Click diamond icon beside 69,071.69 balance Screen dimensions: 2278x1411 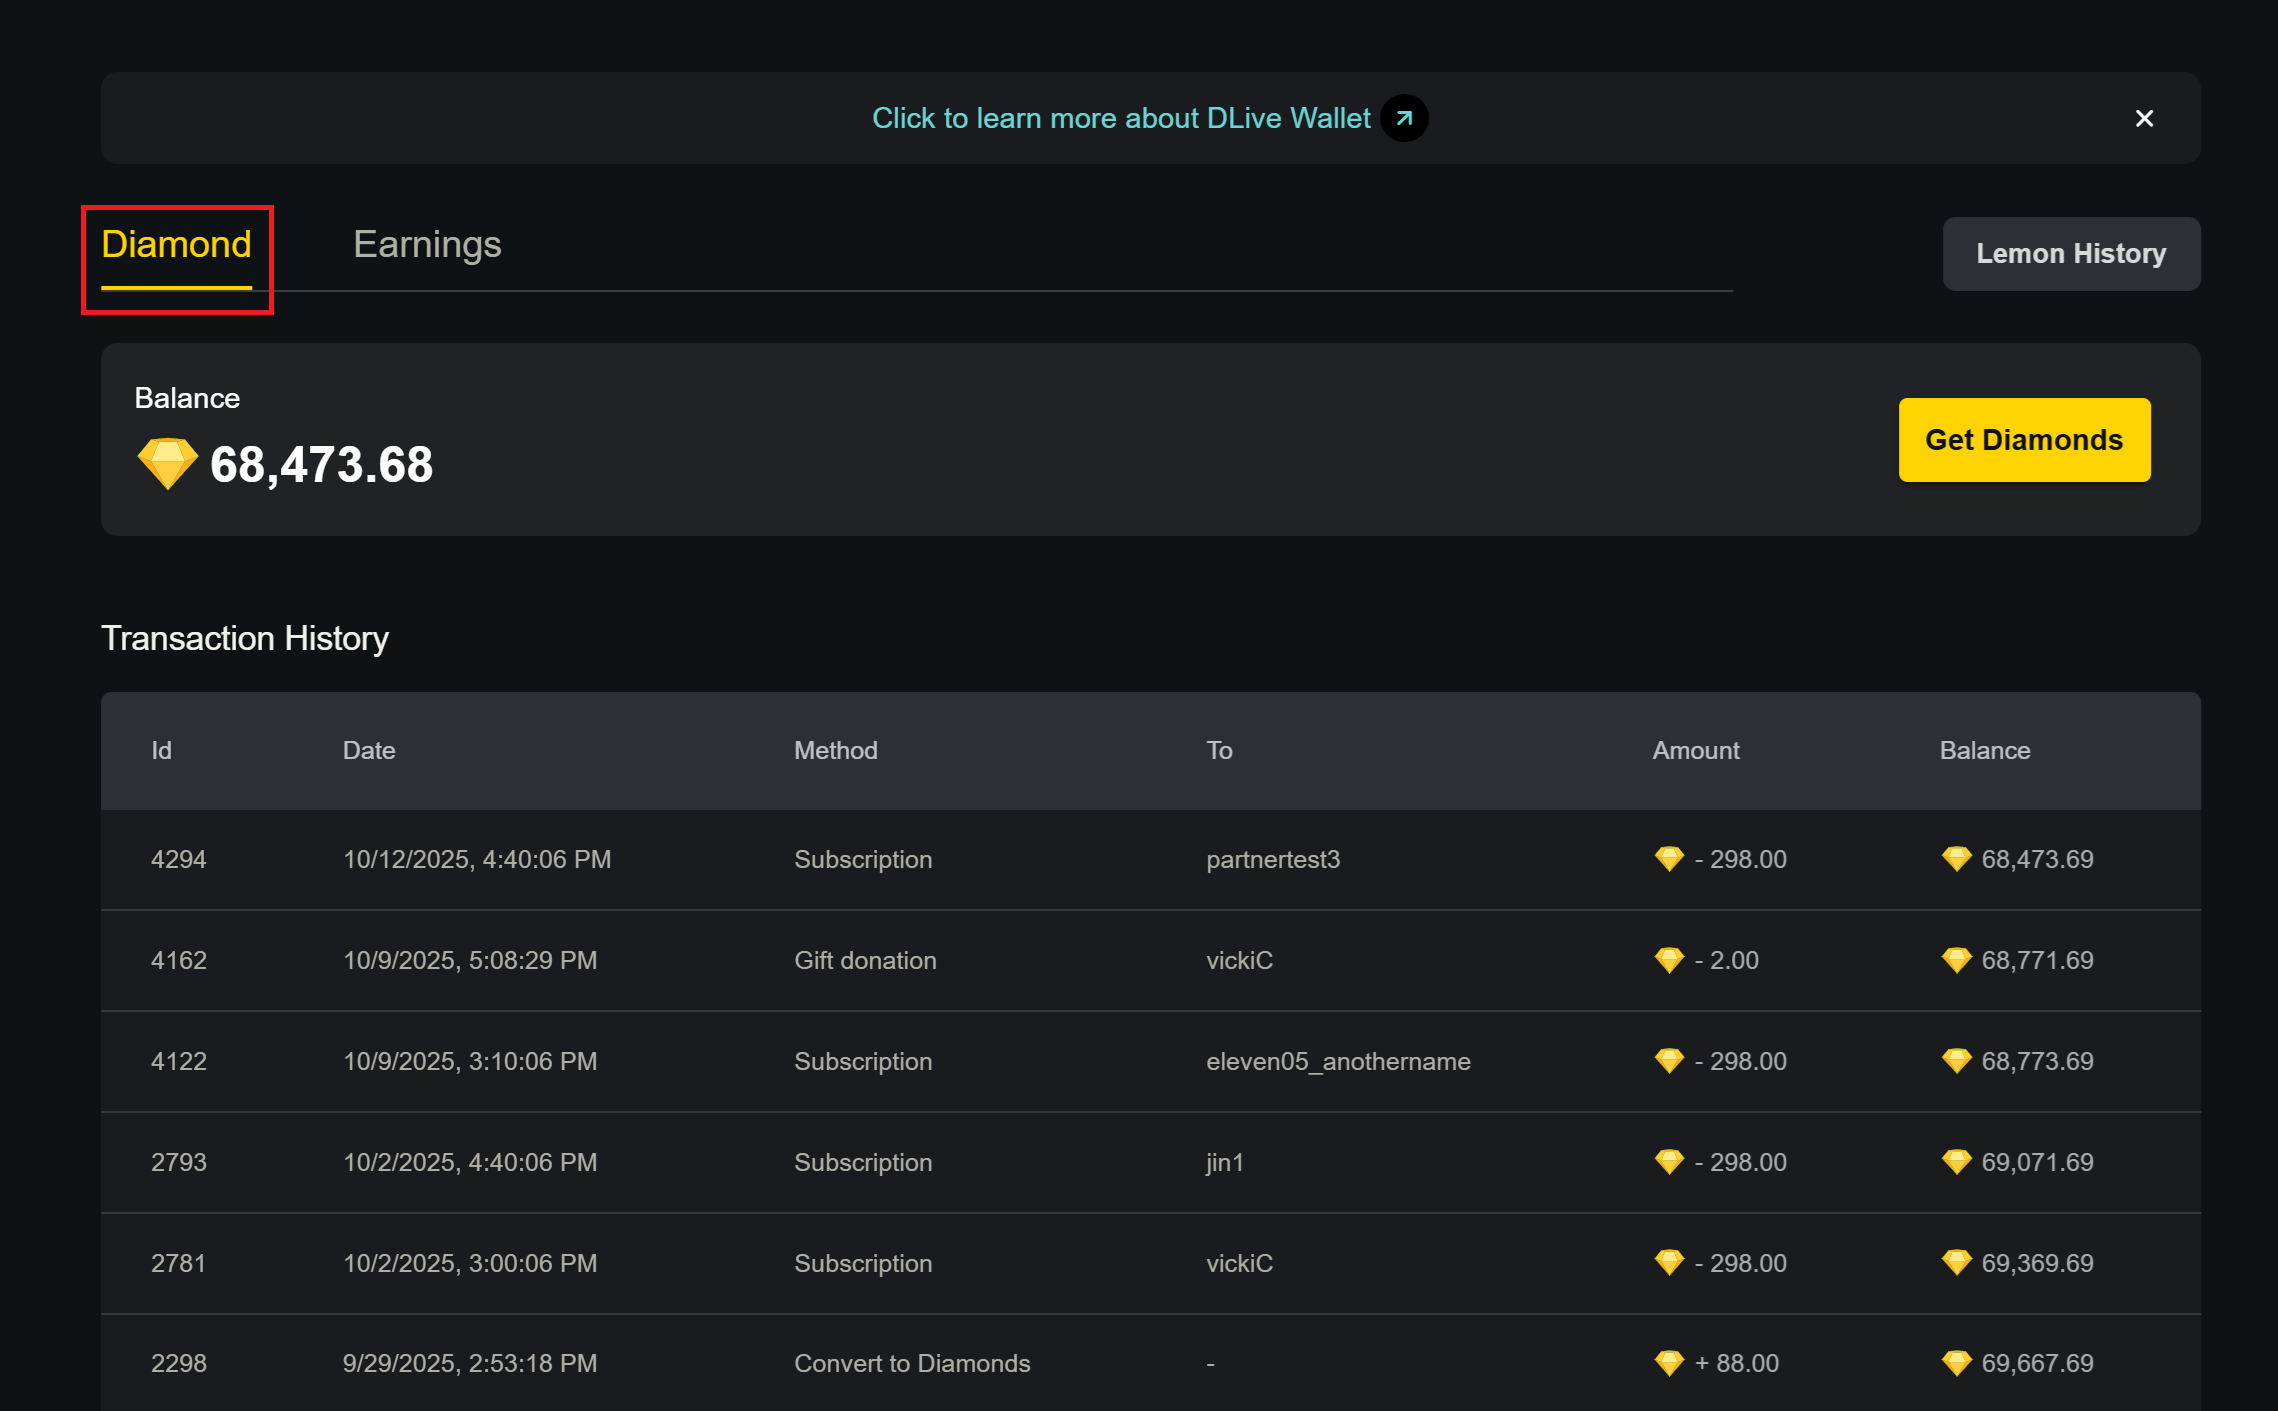(x=1956, y=1162)
